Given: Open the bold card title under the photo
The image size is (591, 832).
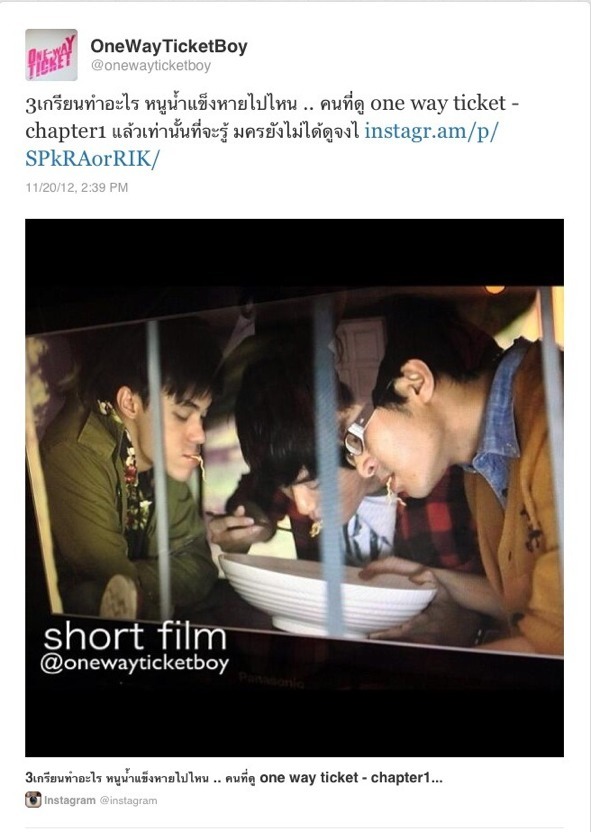Looking at the screenshot, I should point(234,778).
